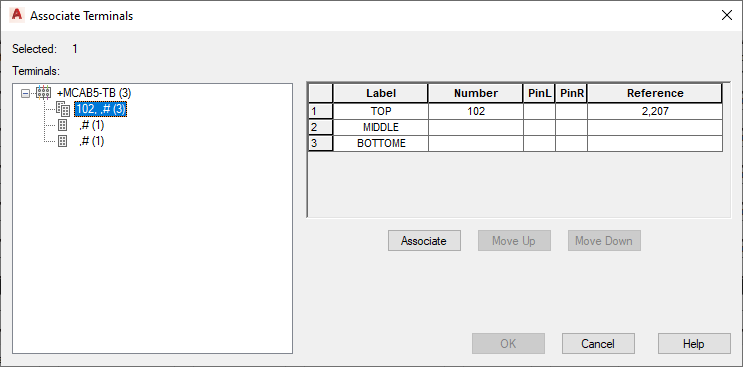This screenshot has width=743, height=367.
Task: Select the 102, ,# (3) terminal entry
Action: [x=100, y=109]
